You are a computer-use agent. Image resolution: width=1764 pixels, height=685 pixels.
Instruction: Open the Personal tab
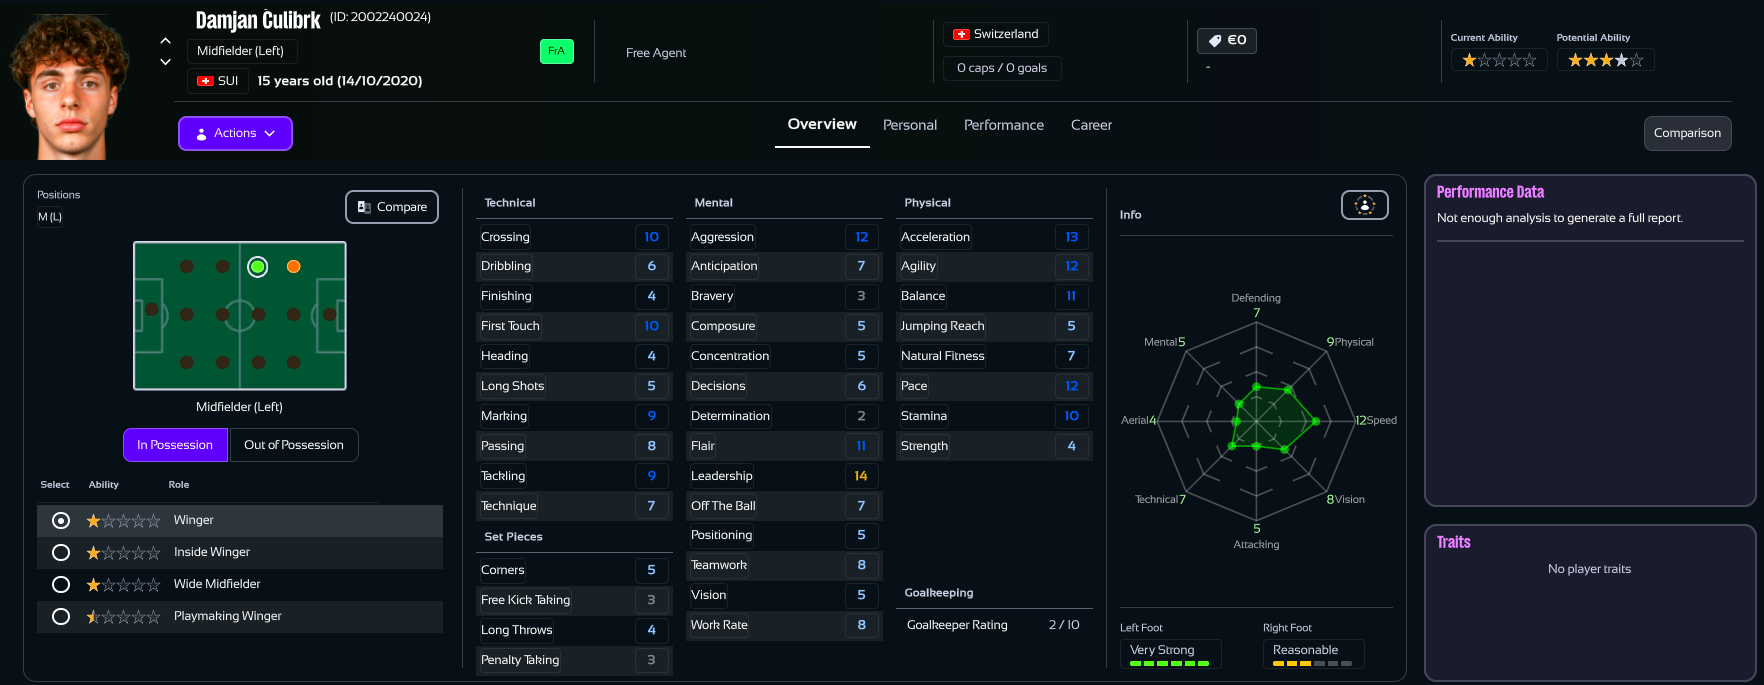pos(910,125)
